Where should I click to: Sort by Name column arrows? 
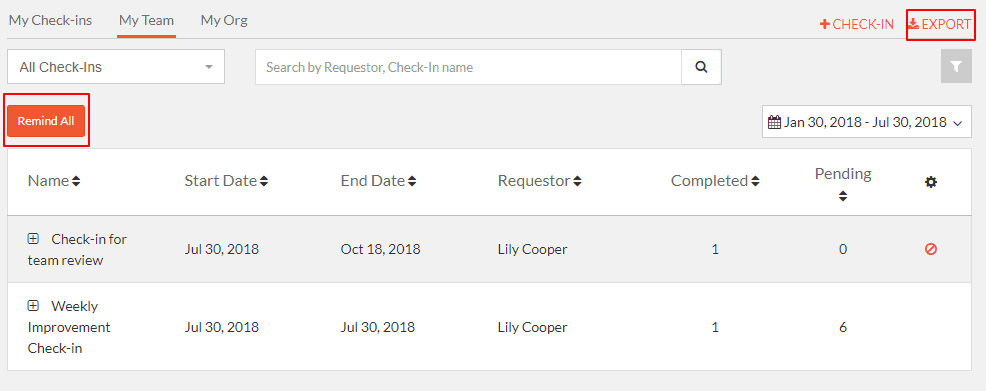point(76,181)
